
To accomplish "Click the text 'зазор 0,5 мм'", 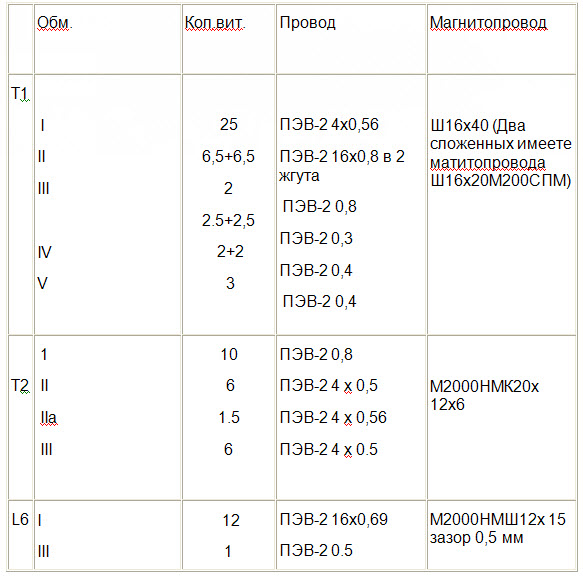I will 476,538.
